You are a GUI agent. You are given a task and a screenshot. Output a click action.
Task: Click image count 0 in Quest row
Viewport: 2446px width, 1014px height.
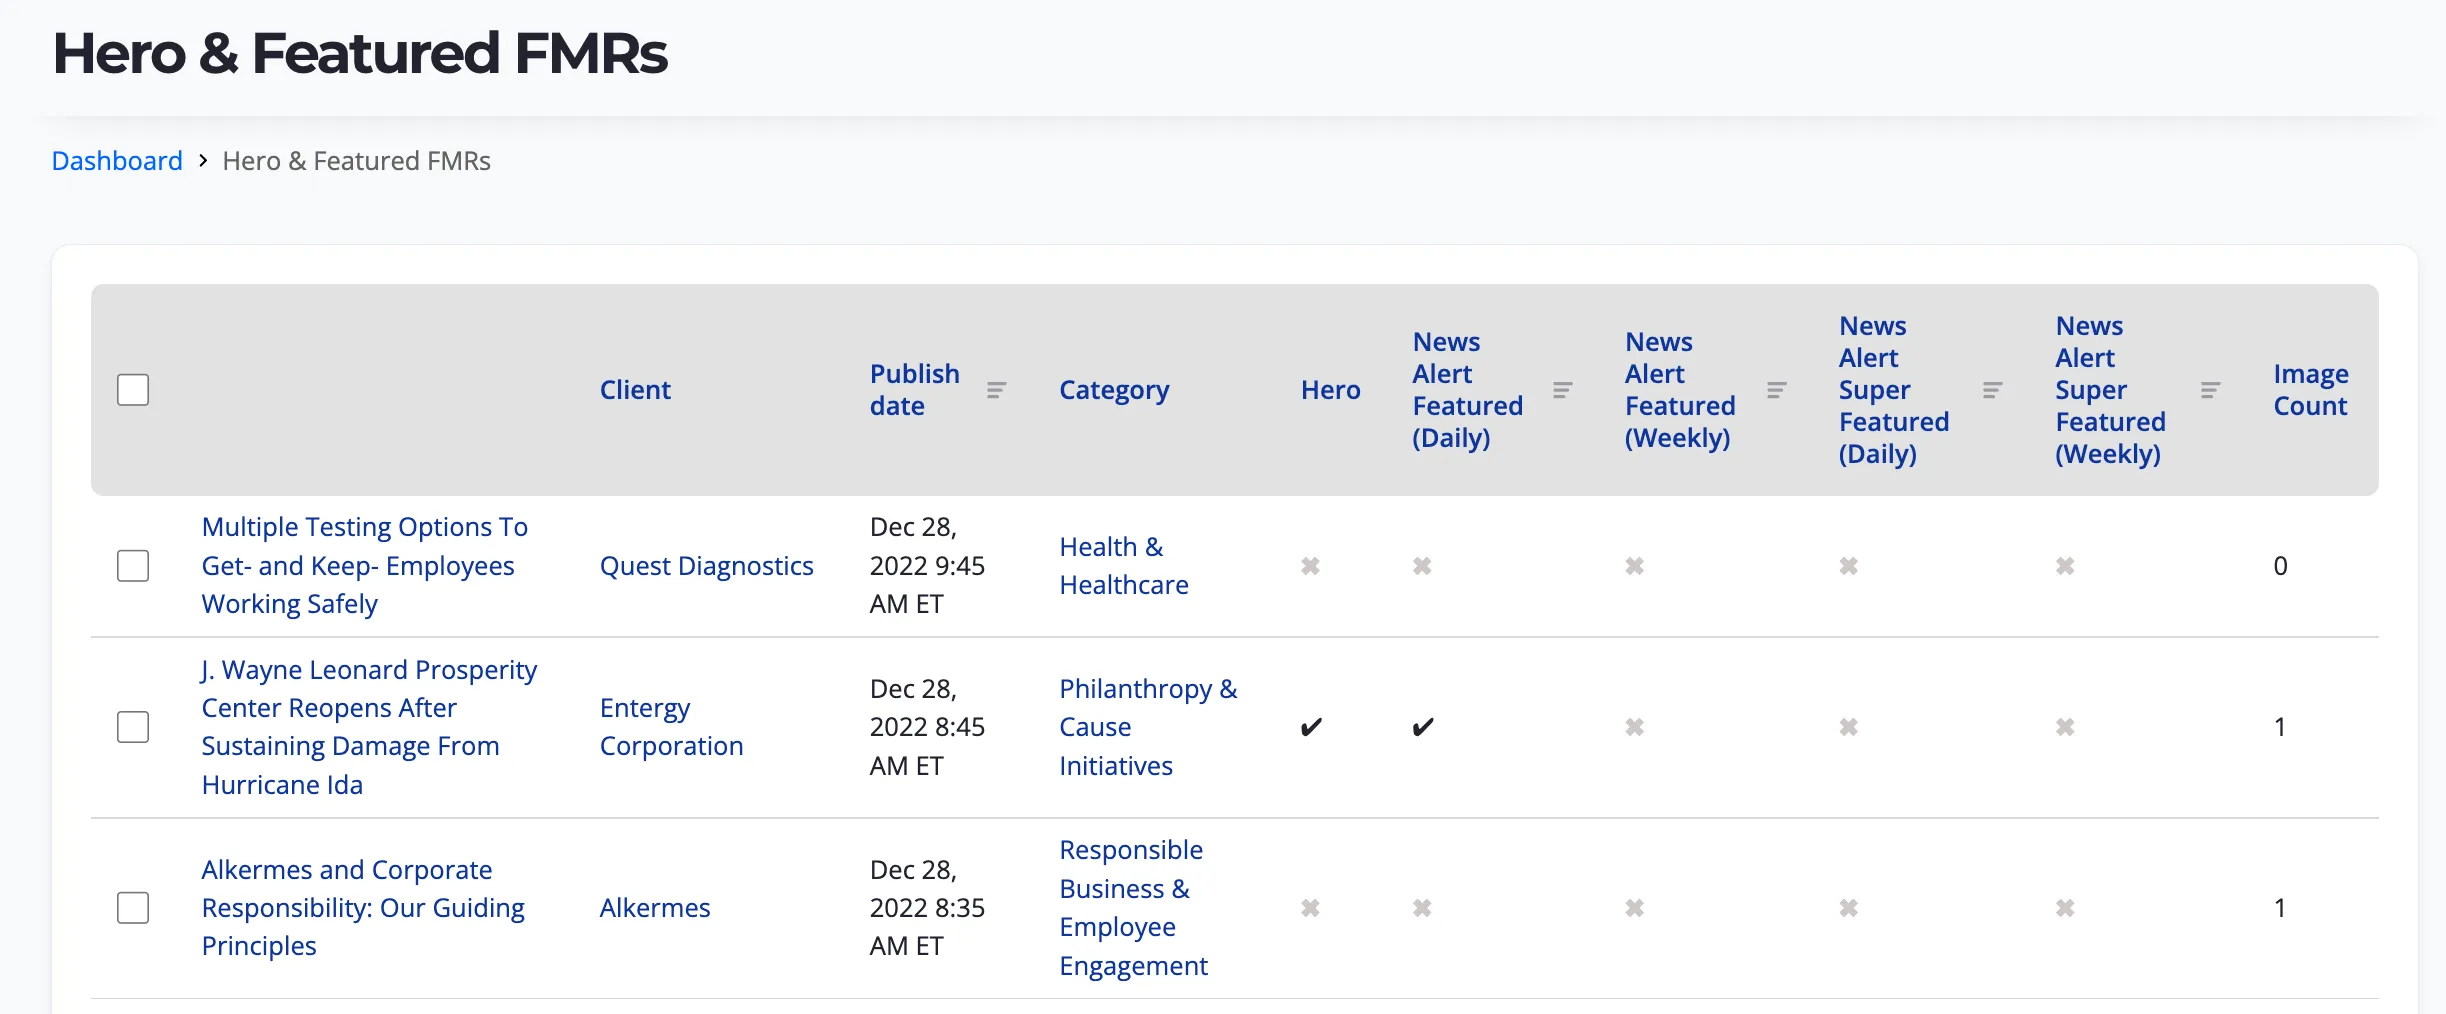click(x=2280, y=566)
